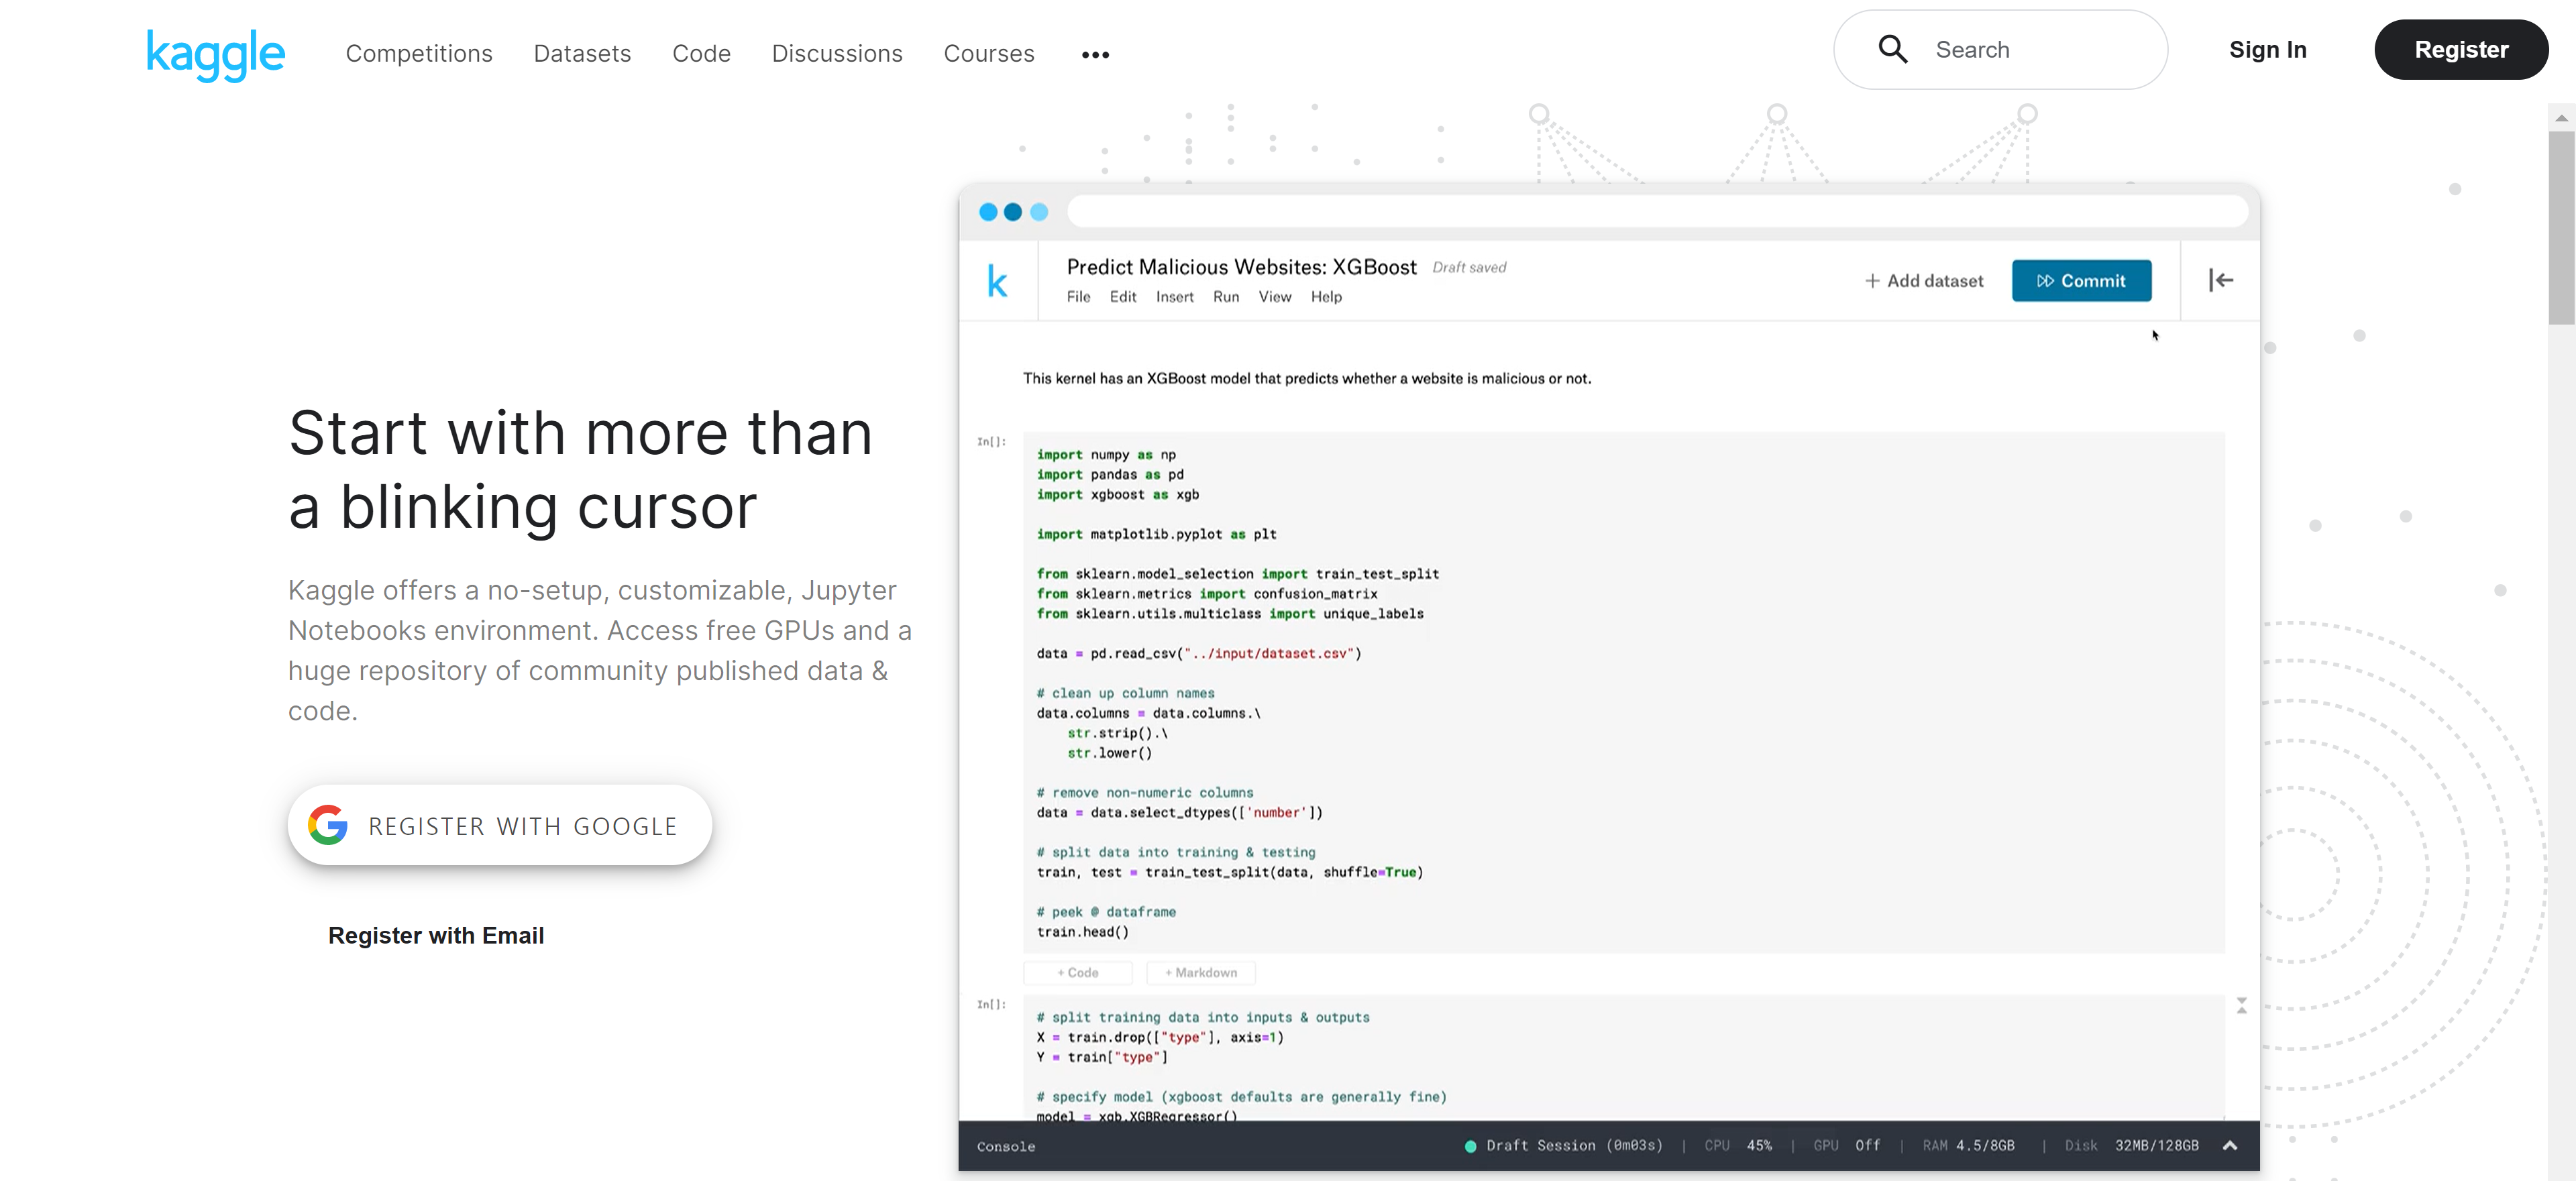Open the notebook Run menu
Screen dimensions: 2576x1181
pos(1225,297)
